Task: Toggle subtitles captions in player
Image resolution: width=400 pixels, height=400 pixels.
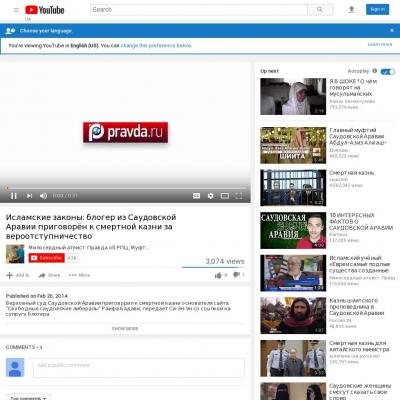Action: click(x=197, y=196)
